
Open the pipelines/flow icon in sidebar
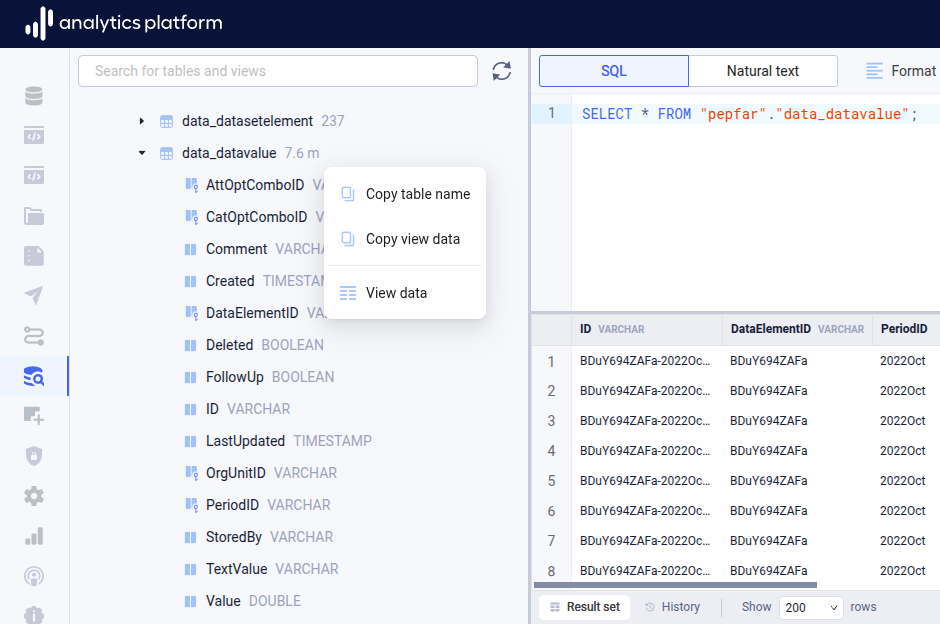click(x=33, y=336)
